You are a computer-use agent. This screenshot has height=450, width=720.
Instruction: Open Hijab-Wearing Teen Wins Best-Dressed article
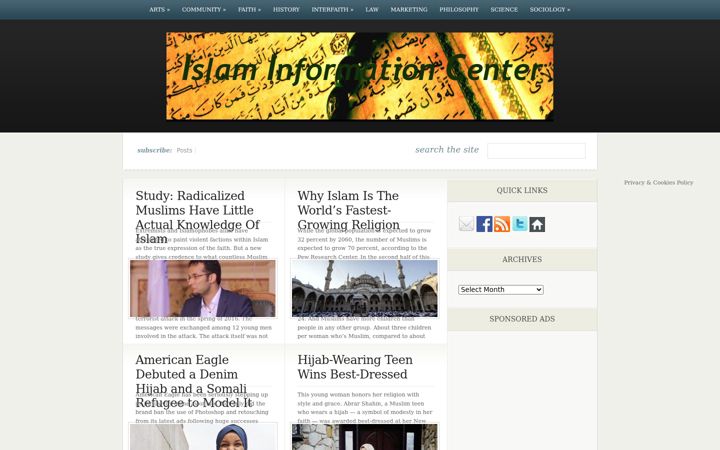point(355,367)
